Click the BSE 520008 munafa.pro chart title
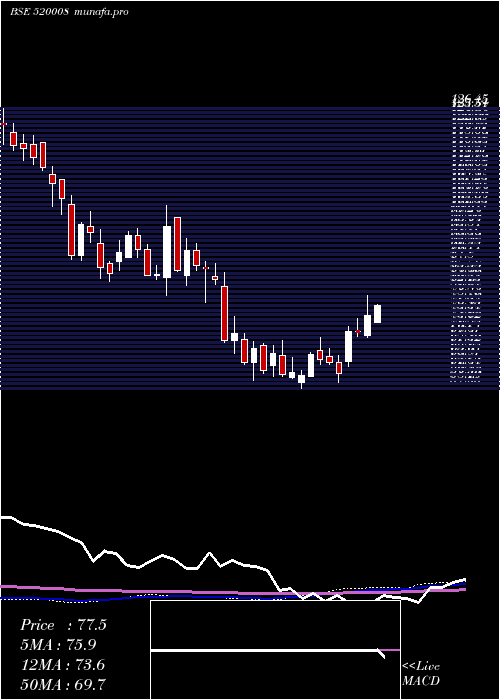This screenshot has height=700, width=500. (69, 12)
